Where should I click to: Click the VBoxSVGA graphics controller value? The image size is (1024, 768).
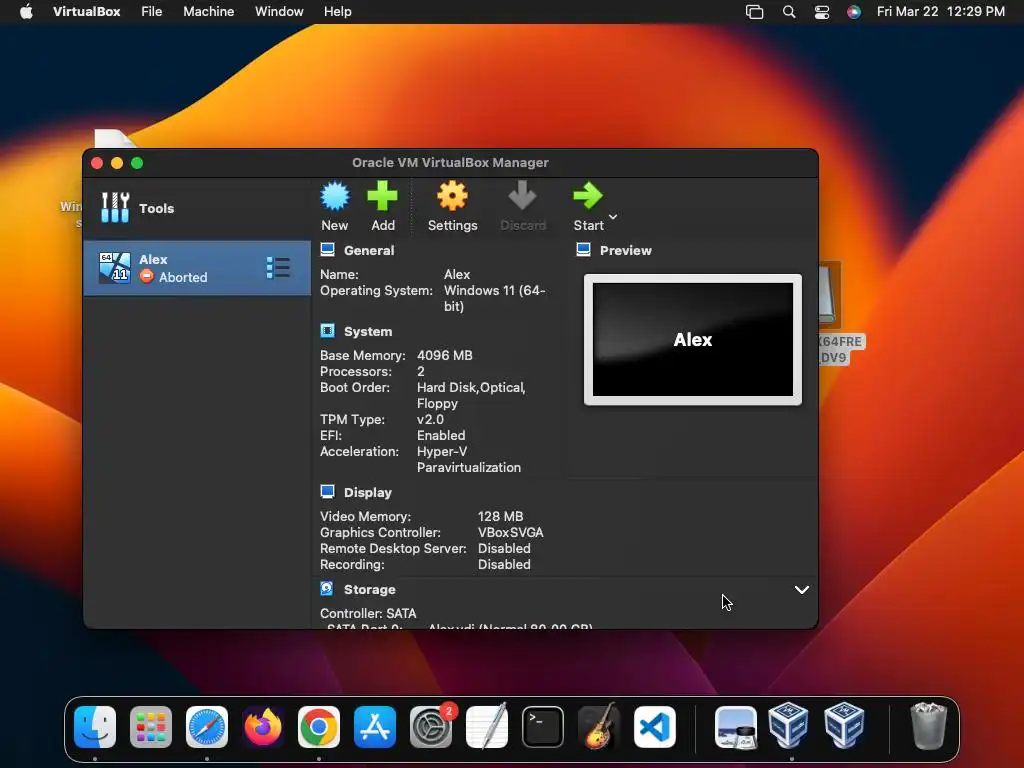[510, 532]
